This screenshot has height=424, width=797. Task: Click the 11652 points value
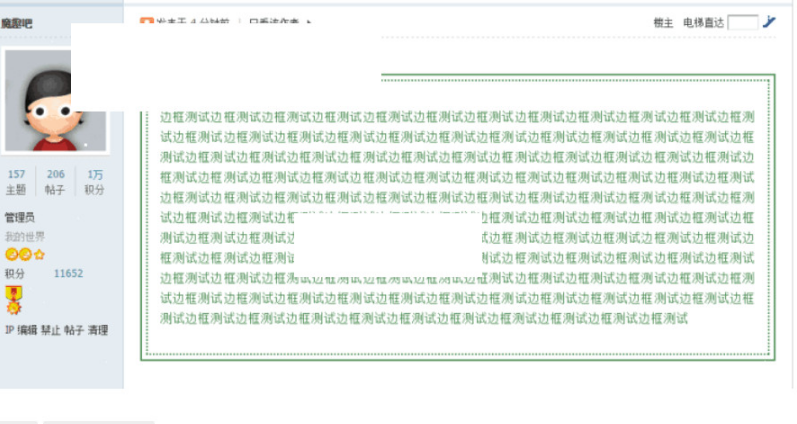tap(68, 273)
